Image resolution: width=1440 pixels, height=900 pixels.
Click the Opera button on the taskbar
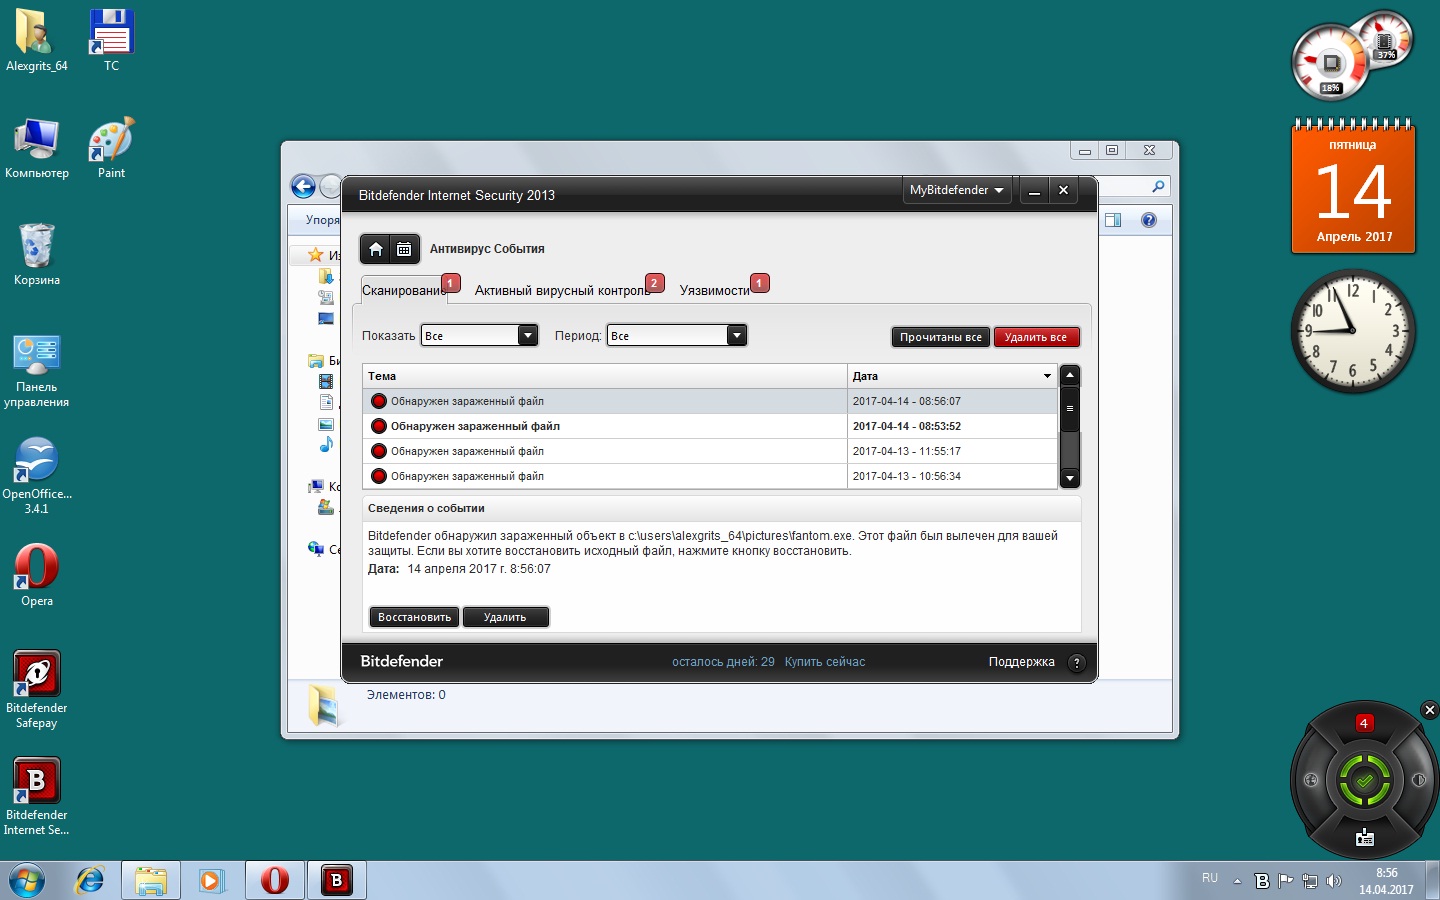(275, 880)
